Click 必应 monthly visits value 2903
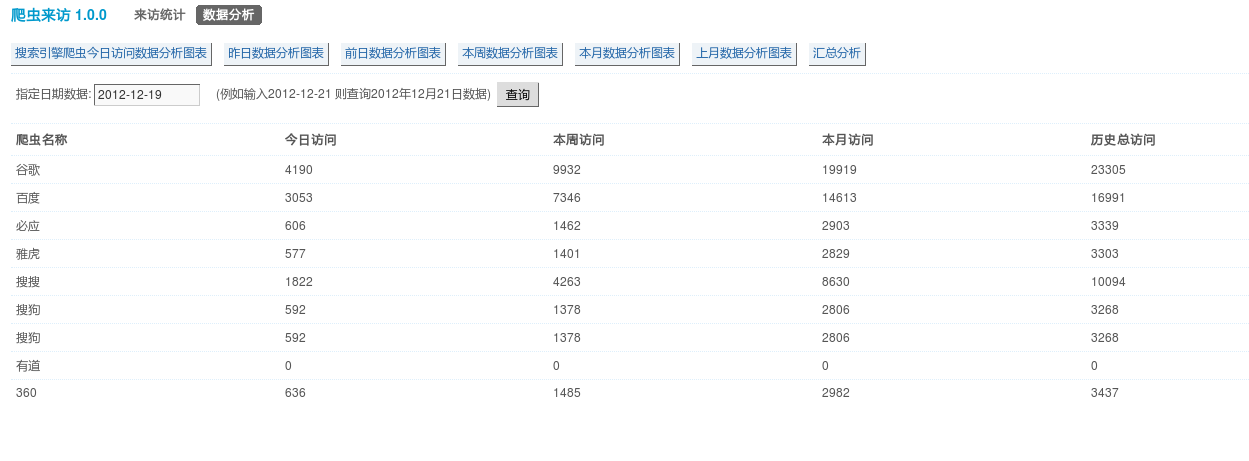 836,226
